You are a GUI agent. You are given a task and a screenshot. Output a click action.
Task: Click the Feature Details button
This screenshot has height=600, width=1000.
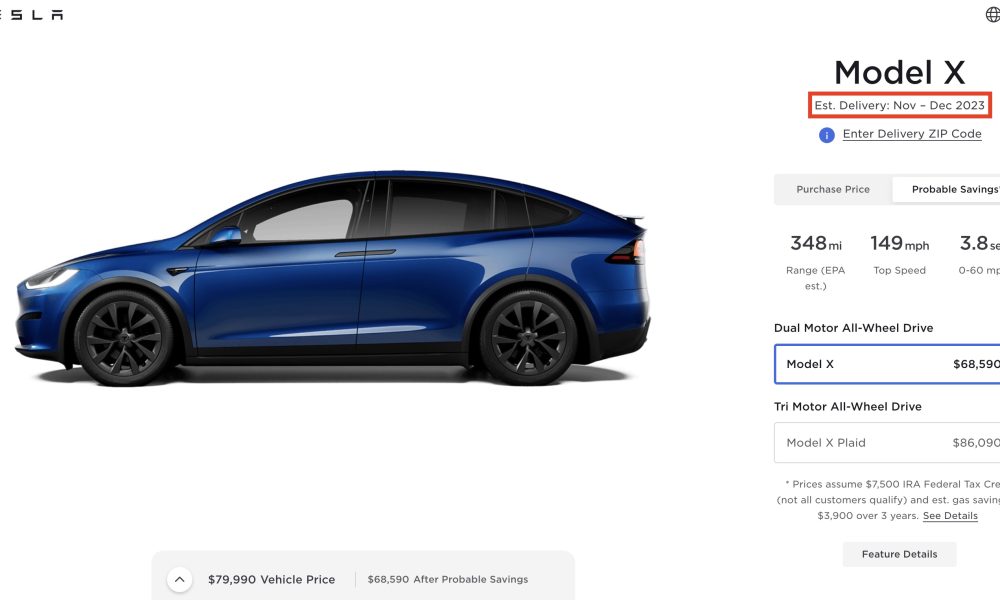(x=899, y=554)
